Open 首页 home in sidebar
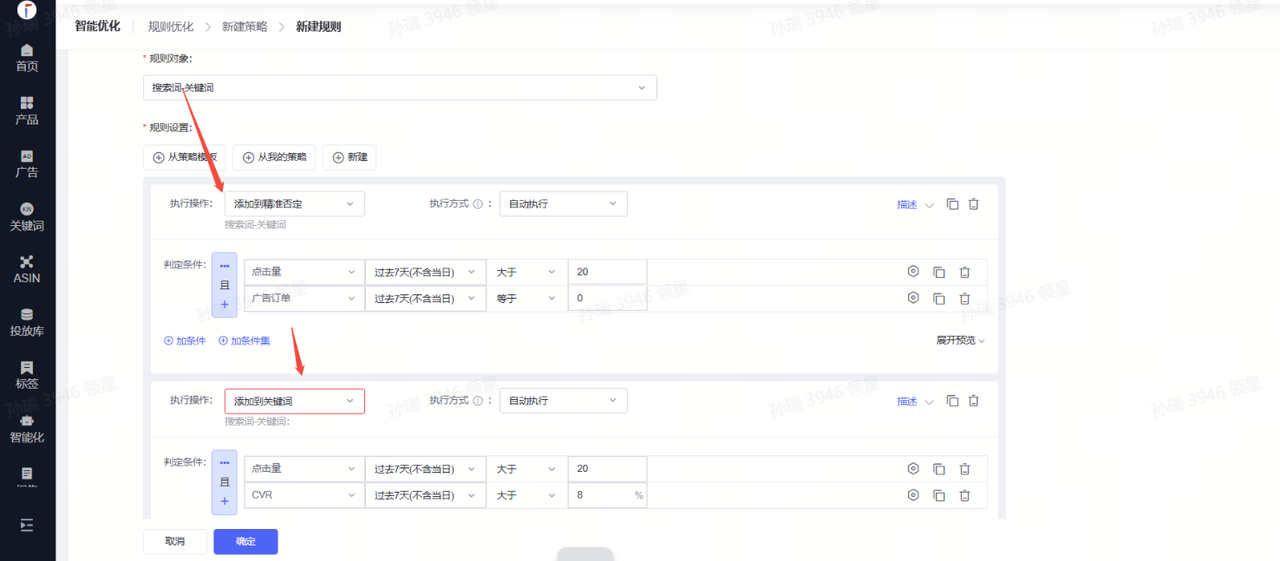 click(27, 58)
